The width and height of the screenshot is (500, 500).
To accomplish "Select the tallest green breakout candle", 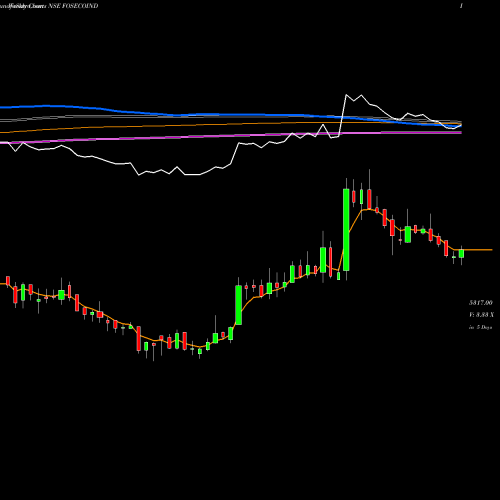I will [346, 230].
